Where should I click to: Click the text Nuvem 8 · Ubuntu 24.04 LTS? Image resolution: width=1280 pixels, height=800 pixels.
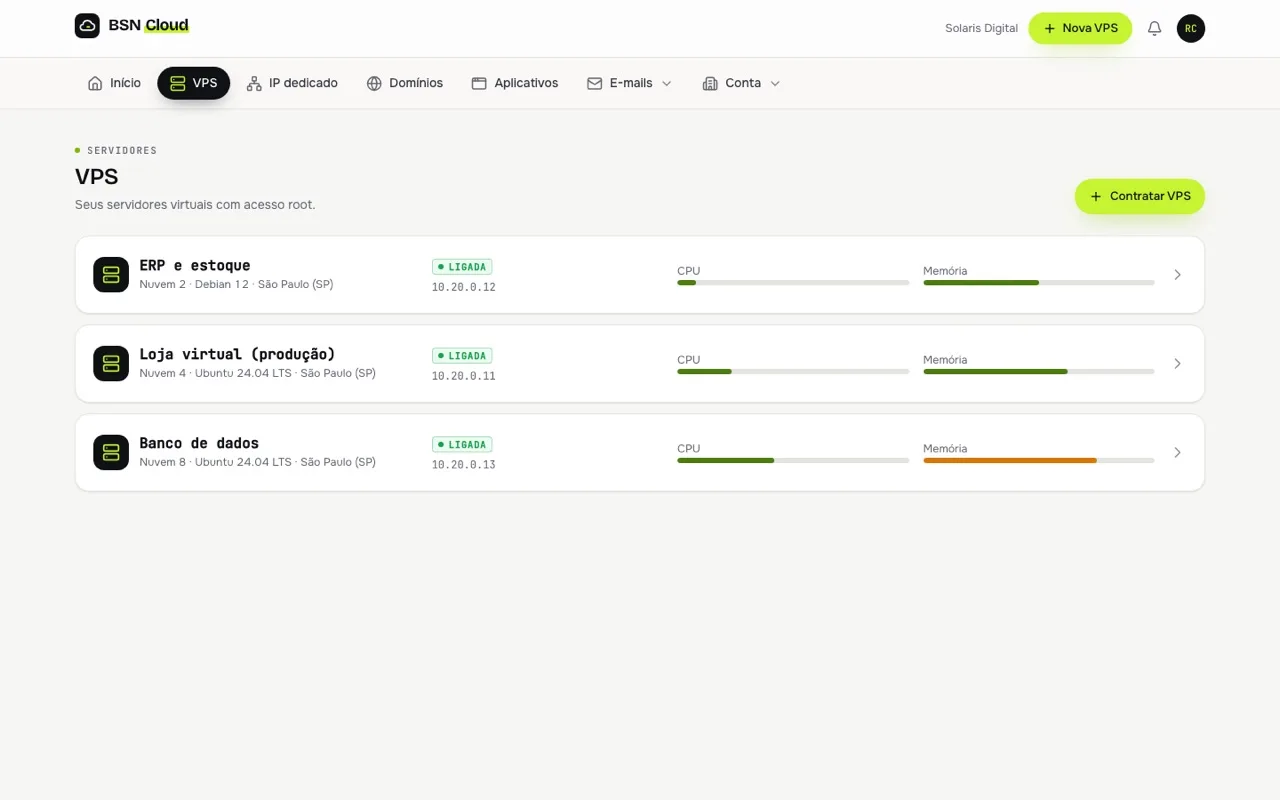pyautogui.click(x=215, y=462)
